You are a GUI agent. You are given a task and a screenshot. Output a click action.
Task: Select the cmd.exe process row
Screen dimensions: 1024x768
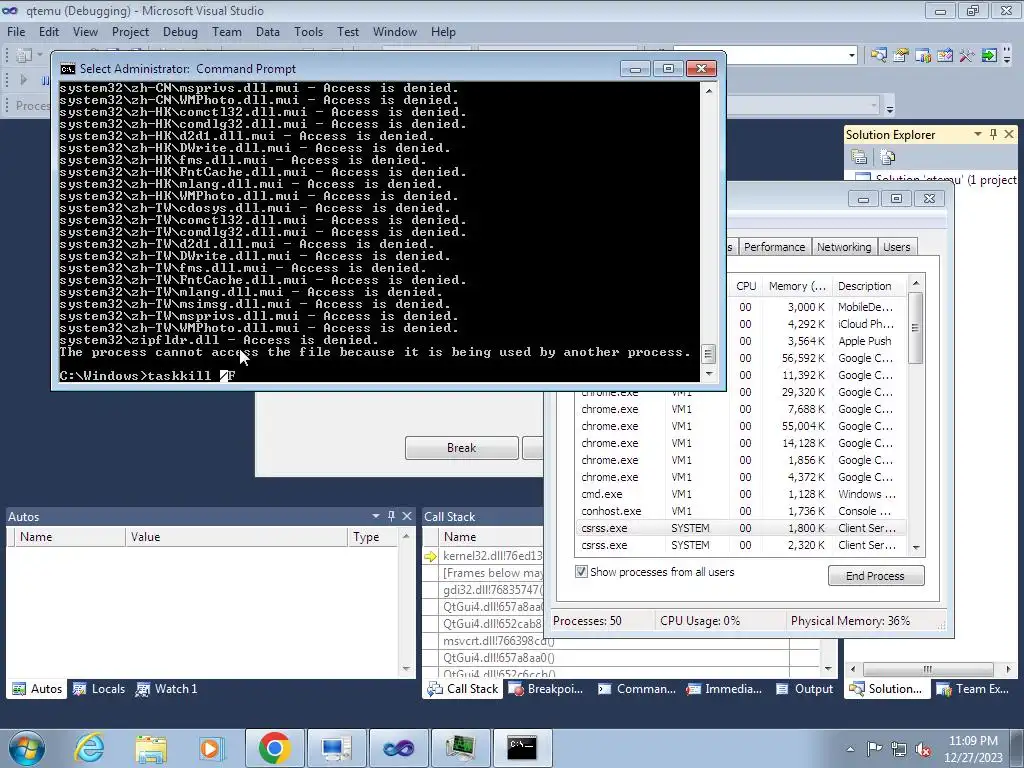[741, 494]
